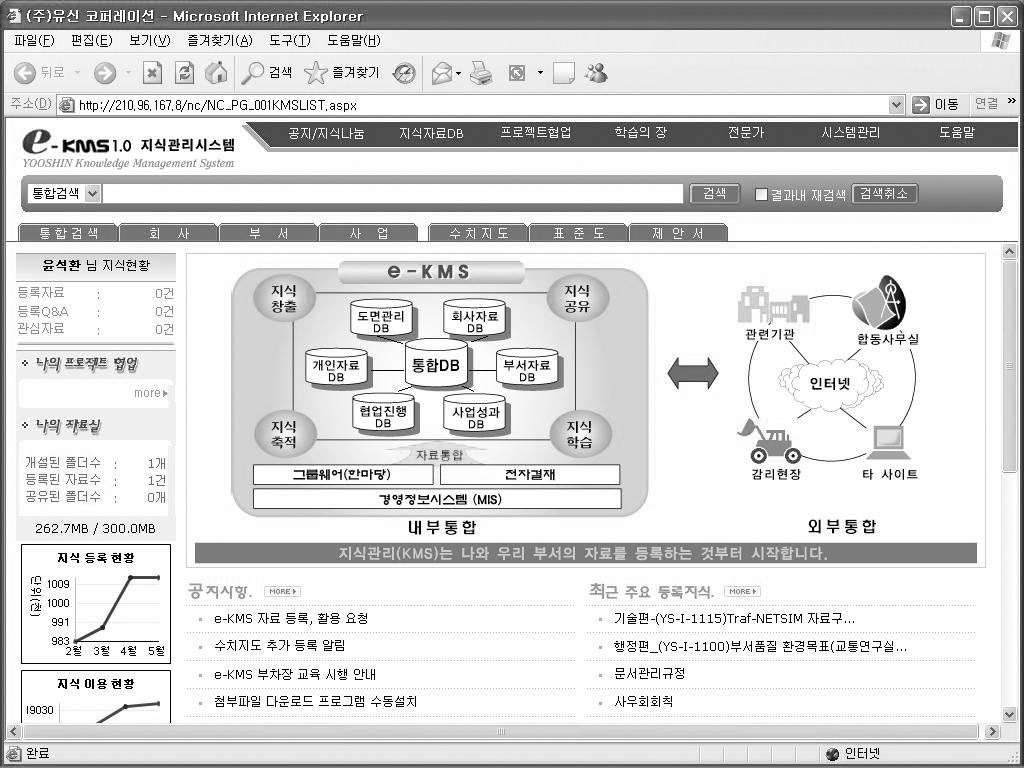Open the 문서관리규정 link

tap(649, 674)
